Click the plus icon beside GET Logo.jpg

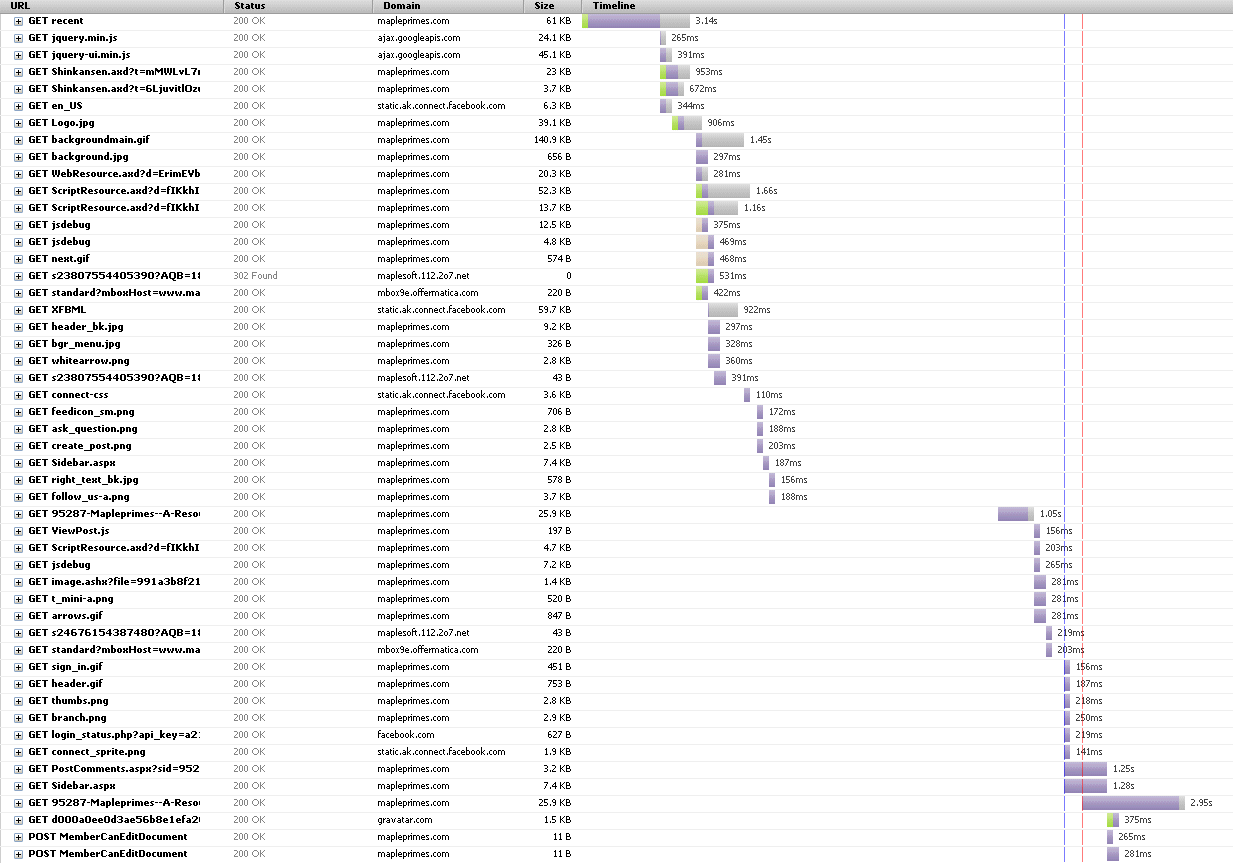[x=18, y=123]
